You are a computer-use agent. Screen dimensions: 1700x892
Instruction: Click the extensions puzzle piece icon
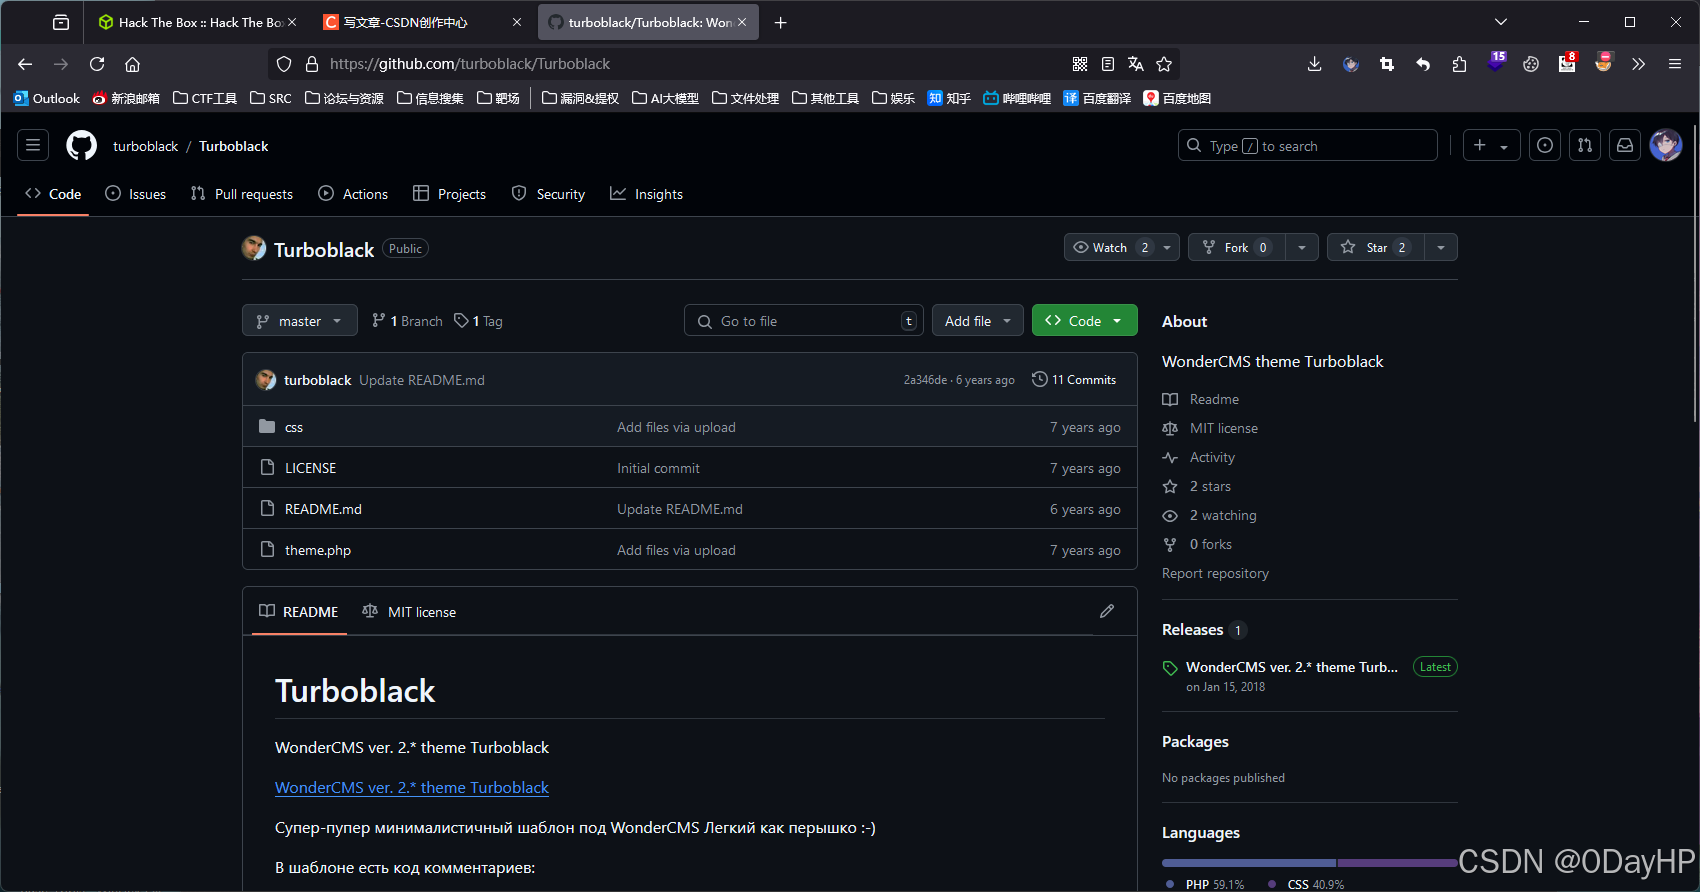coord(1459,64)
